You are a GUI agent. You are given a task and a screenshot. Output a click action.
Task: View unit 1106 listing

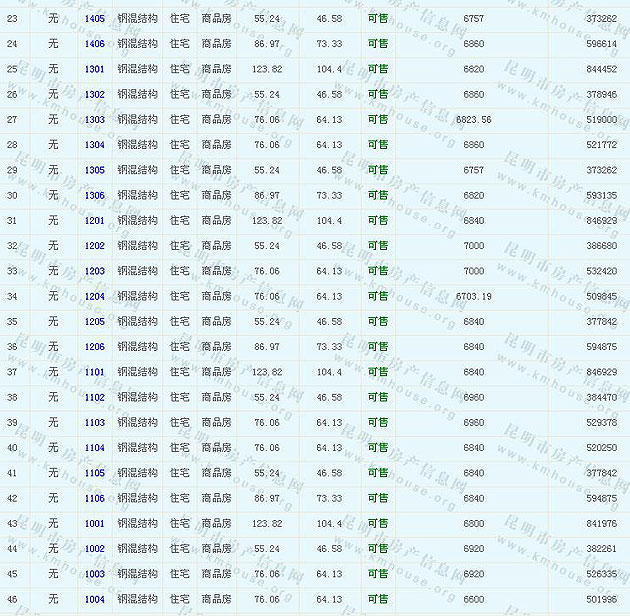coord(94,498)
